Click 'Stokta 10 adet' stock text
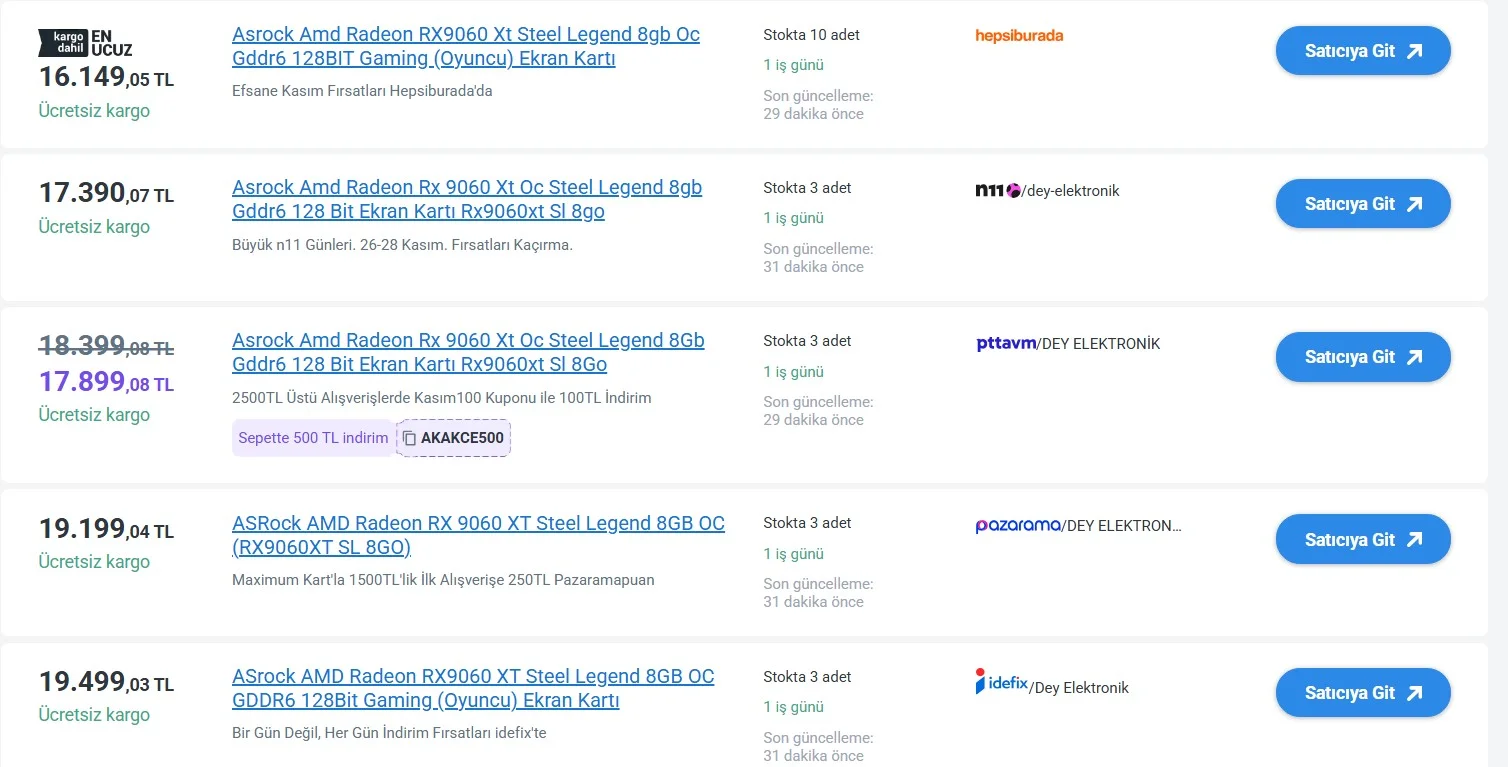Screen dimensions: 1508x767 pos(811,35)
